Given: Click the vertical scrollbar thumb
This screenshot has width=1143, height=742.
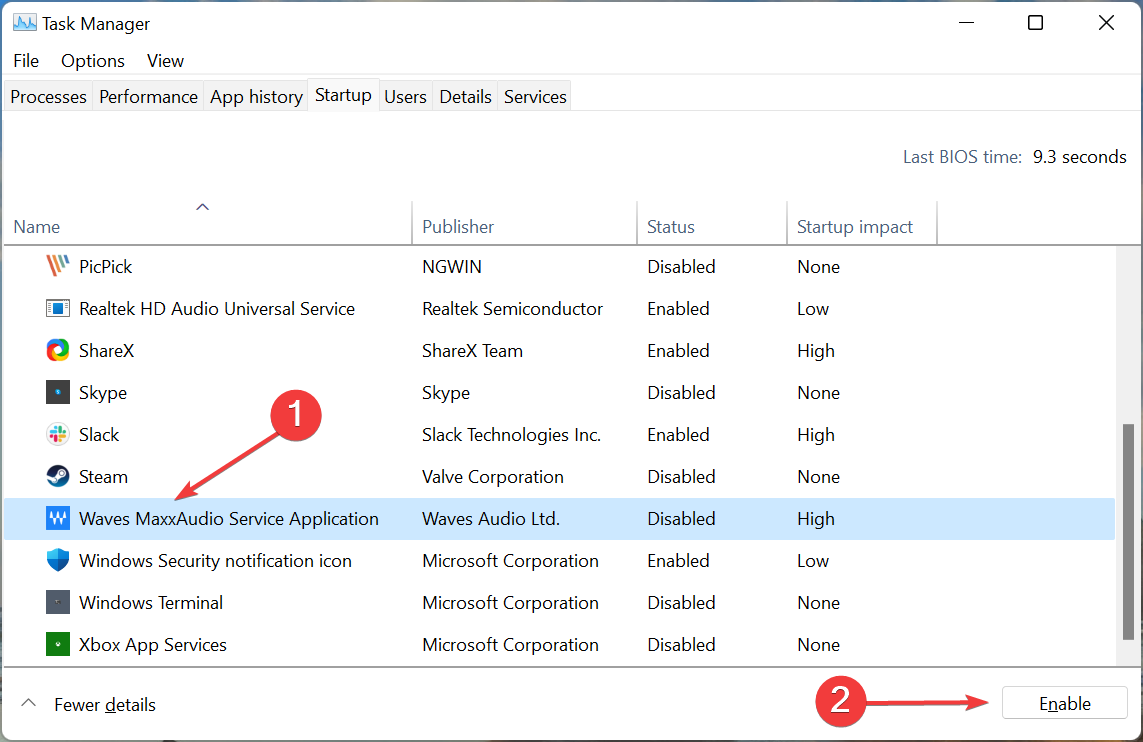Looking at the screenshot, I should [x=1128, y=532].
